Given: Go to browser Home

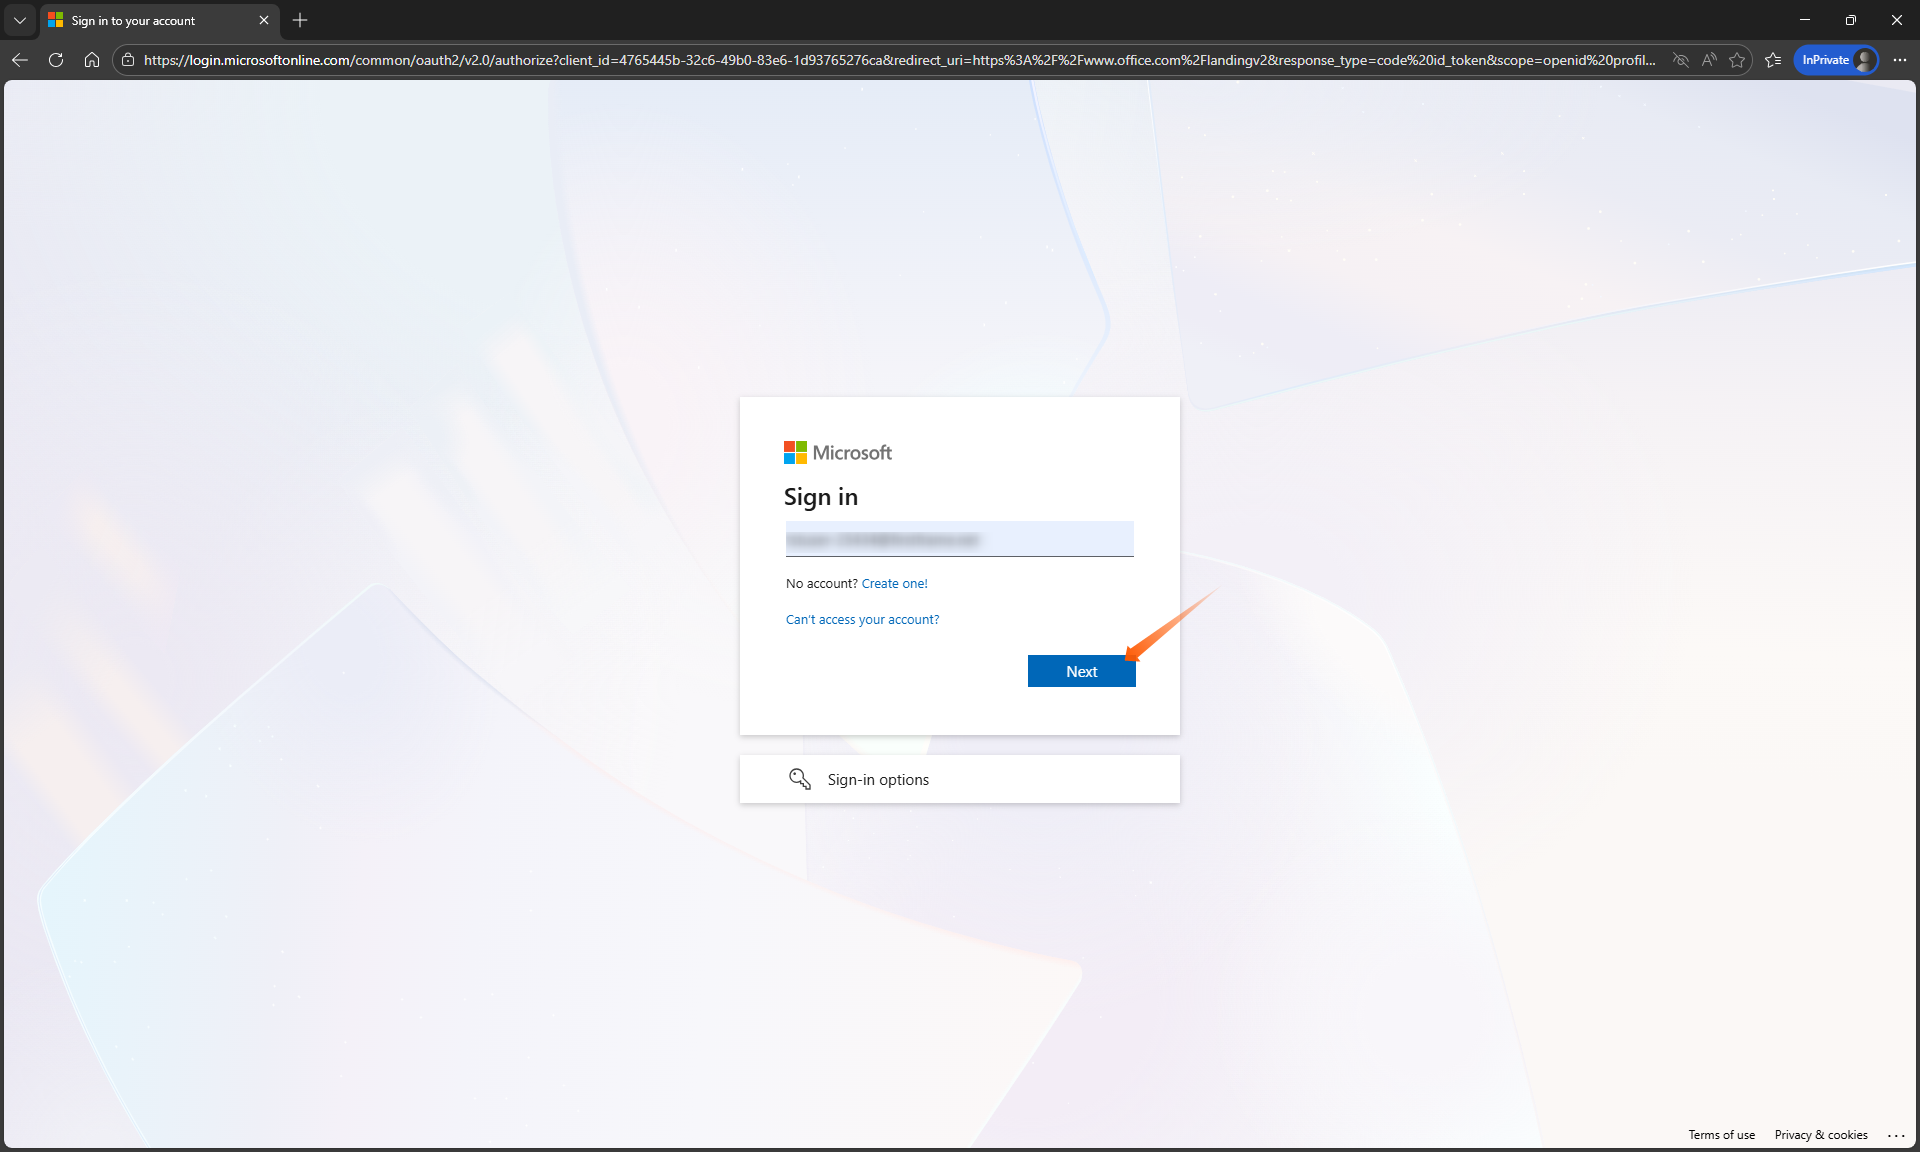Looking at the screenshot, I should point(92,60).
